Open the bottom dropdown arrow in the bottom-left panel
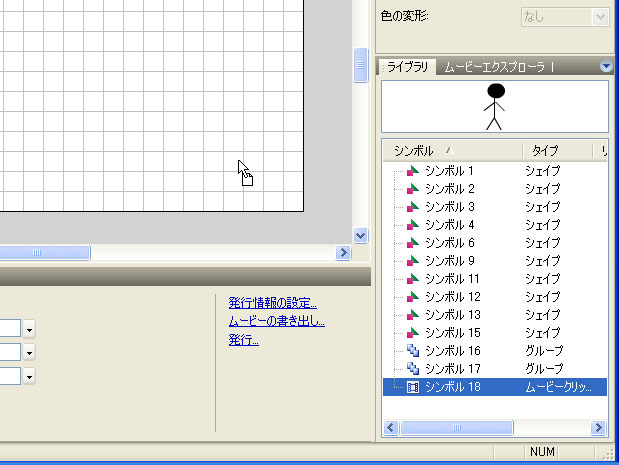The image size is (619, 465). click(x=29, y=376)
